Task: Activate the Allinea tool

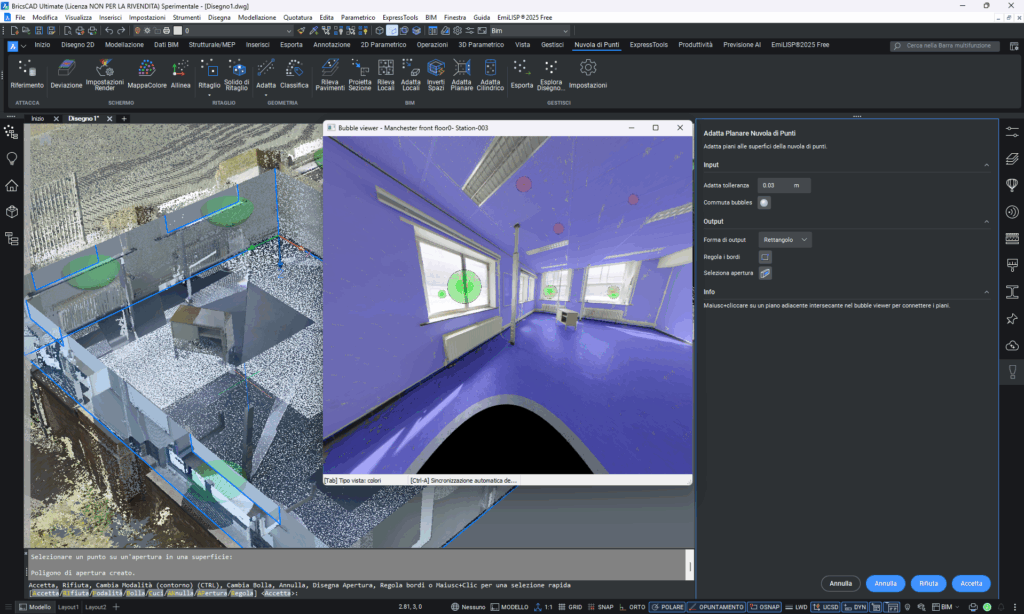Action: [180, 74]
